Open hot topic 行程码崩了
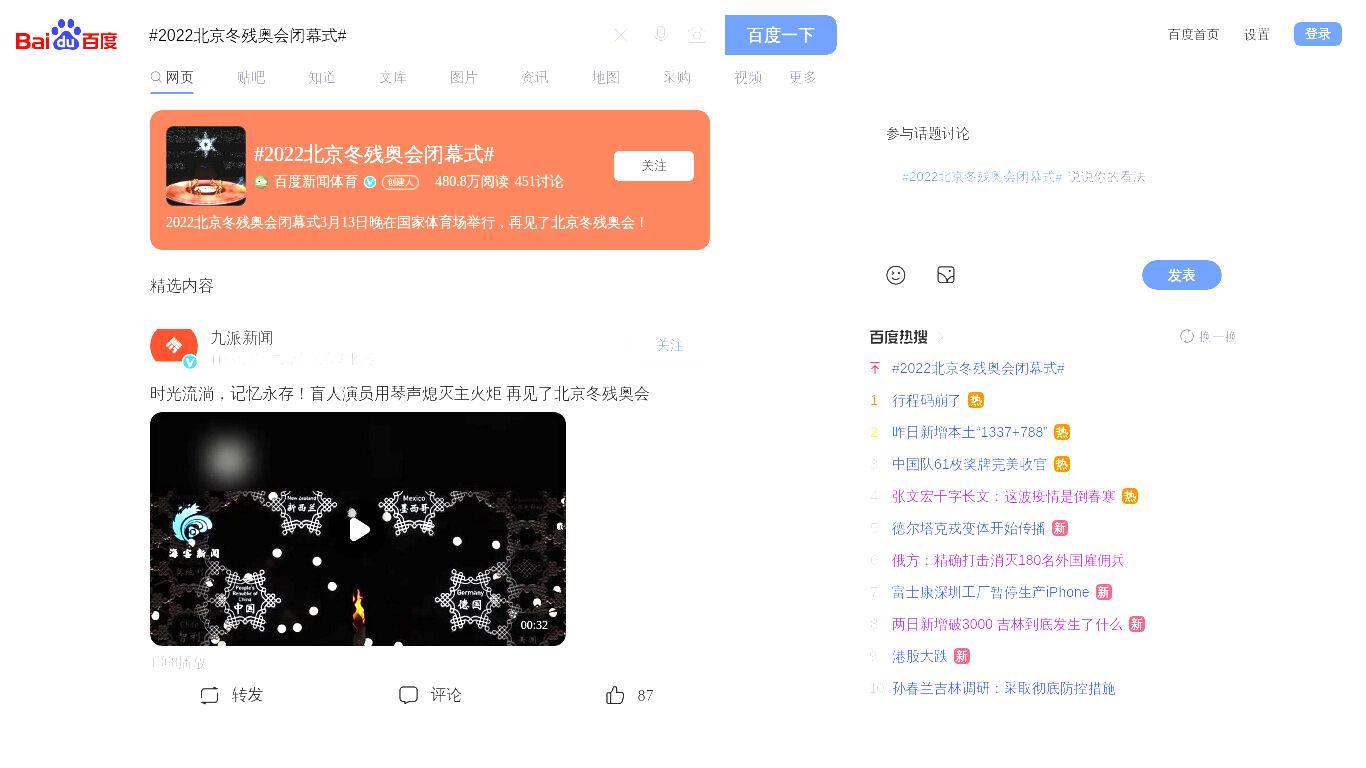1366x768 pixels. click(926, 400)
